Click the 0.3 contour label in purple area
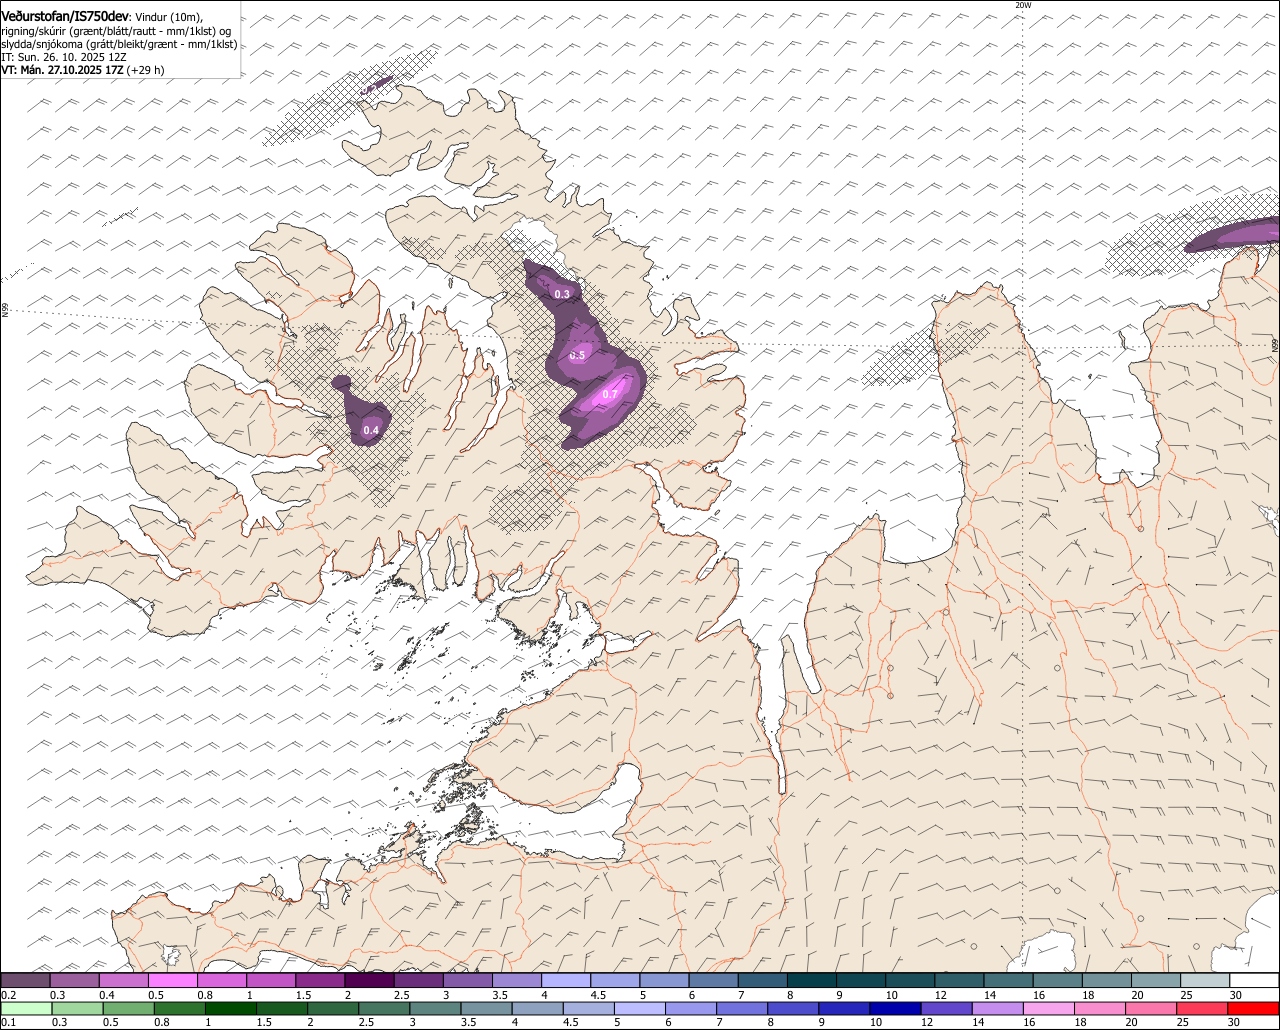The width and height of the screenshot is (1280, 1030). 562,294
